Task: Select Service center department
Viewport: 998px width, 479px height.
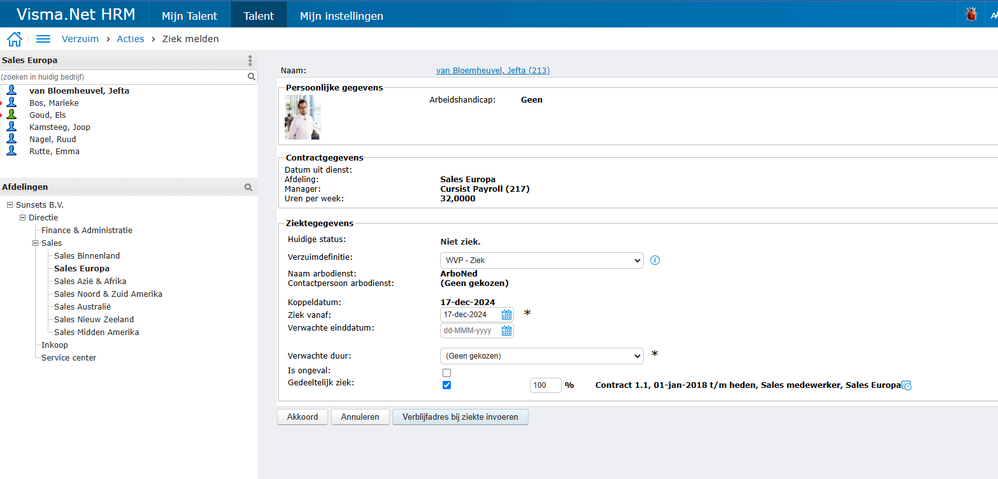Action: pyautogui.click(x=69, y=358)
